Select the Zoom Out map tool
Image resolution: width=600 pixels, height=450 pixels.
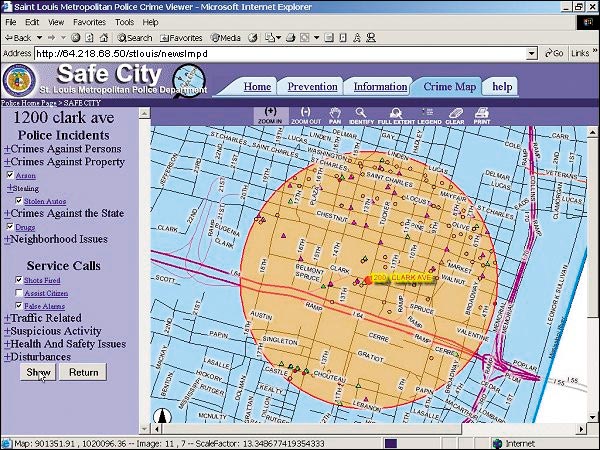click(x=306, y=115)
